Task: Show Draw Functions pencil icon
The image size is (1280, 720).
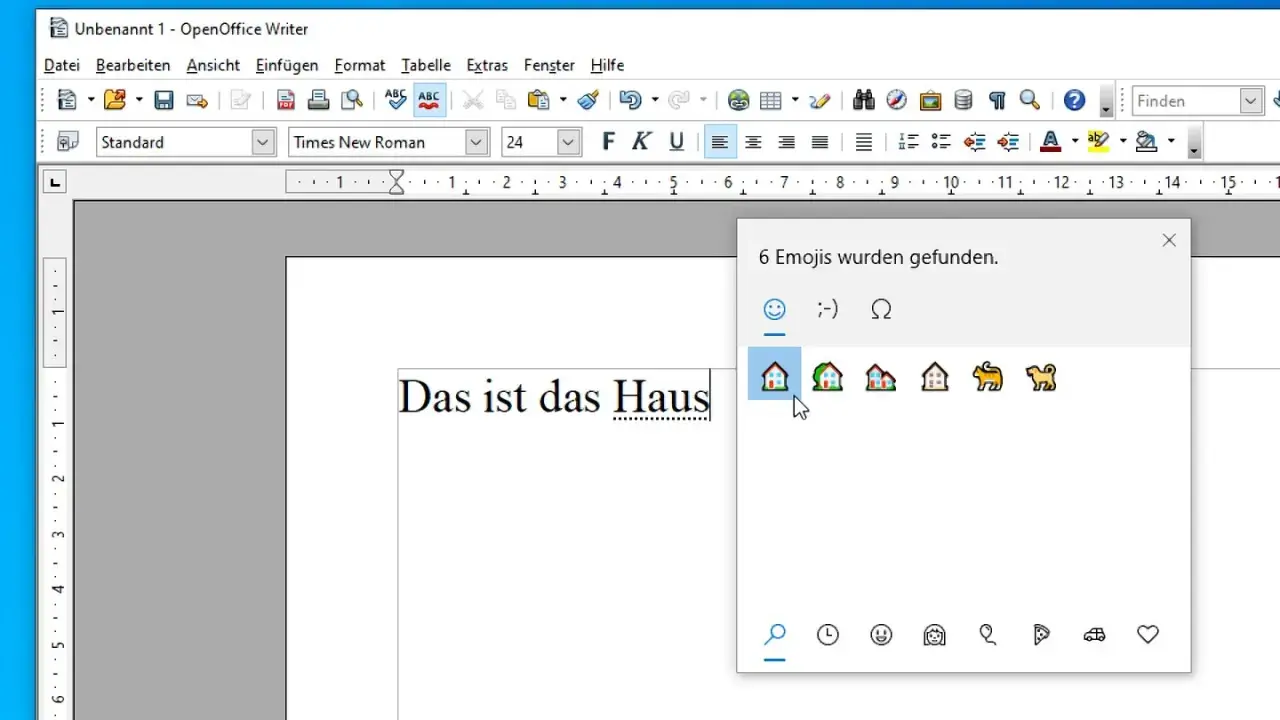Action: click(820, 100)
